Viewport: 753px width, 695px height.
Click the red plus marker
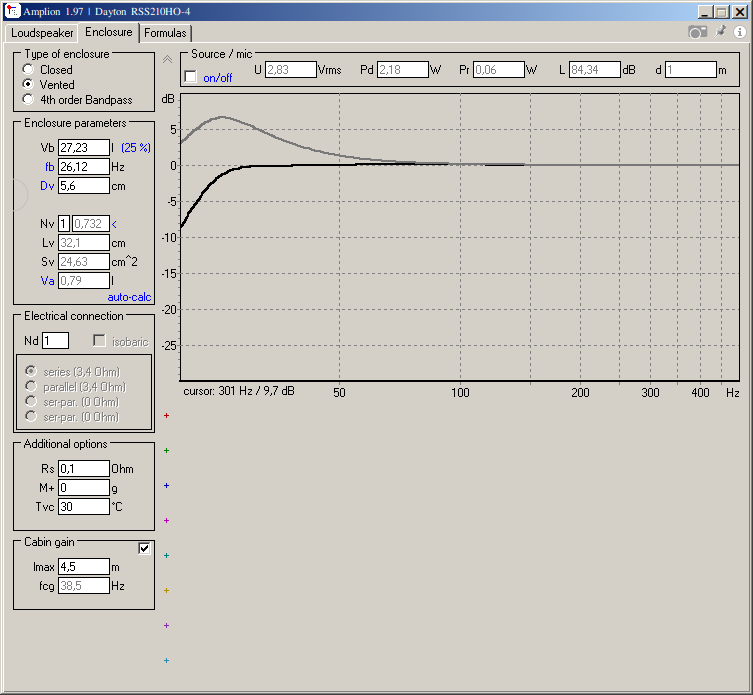(166, 415)
